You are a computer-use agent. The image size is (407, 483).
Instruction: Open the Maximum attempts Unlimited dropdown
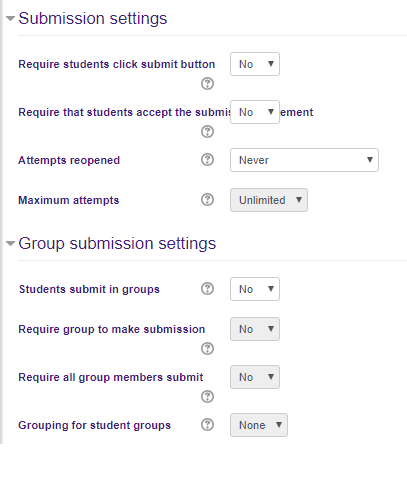269,200
